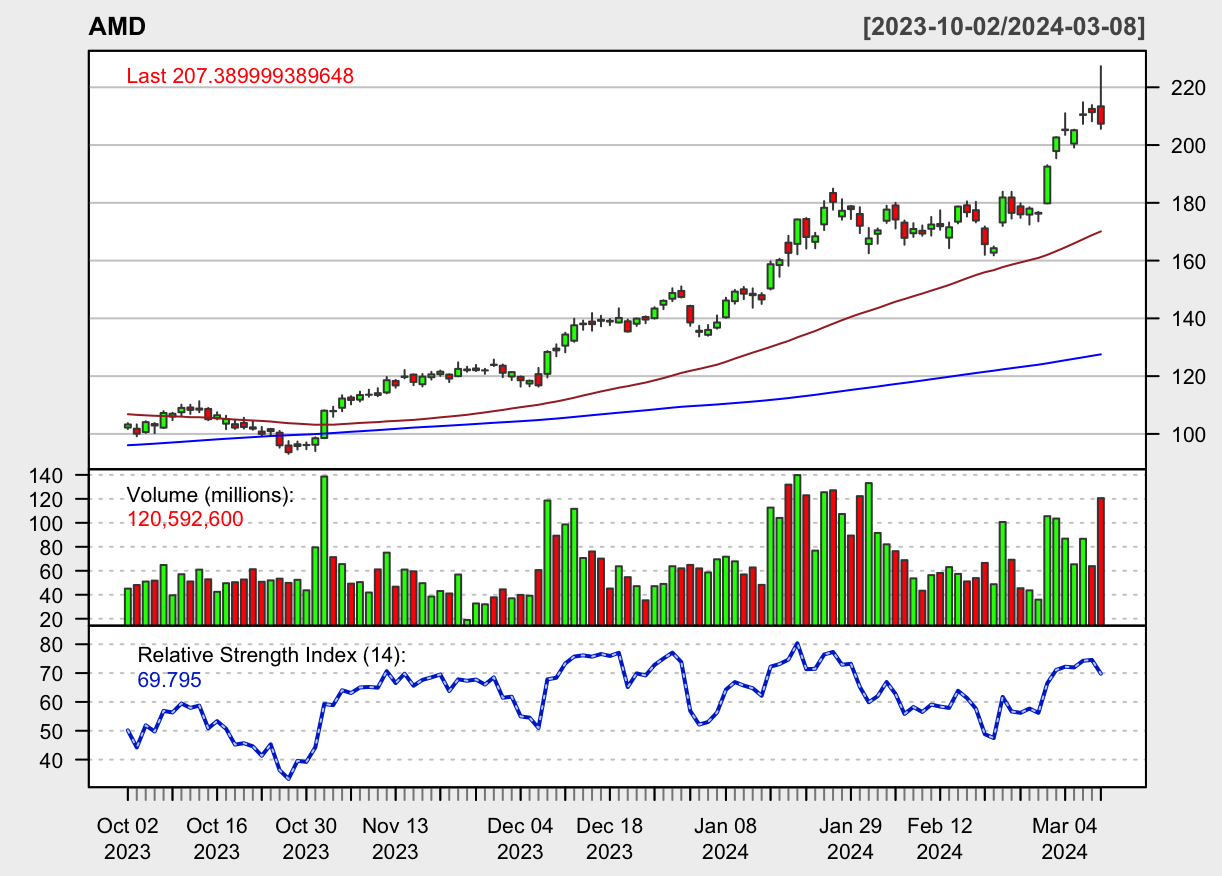Click the 100 tick on volume axis
This screenshot has width=1222, height=876.
click(x=48, y=524)
